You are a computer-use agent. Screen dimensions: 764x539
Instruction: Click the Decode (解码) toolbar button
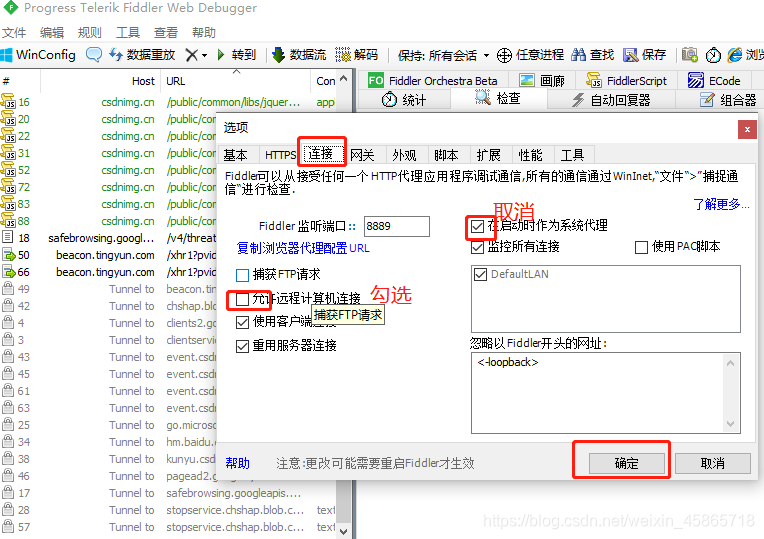357,55
